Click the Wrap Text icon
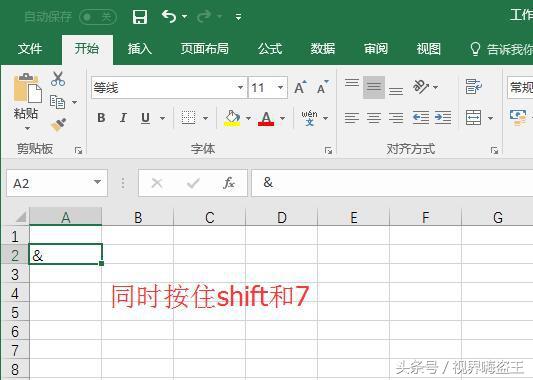 (474, 87)
